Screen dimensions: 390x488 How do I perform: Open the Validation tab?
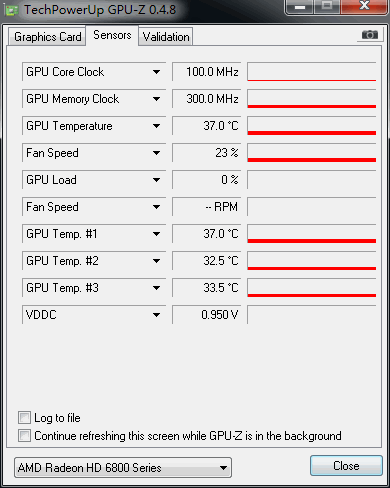point(166,37)
